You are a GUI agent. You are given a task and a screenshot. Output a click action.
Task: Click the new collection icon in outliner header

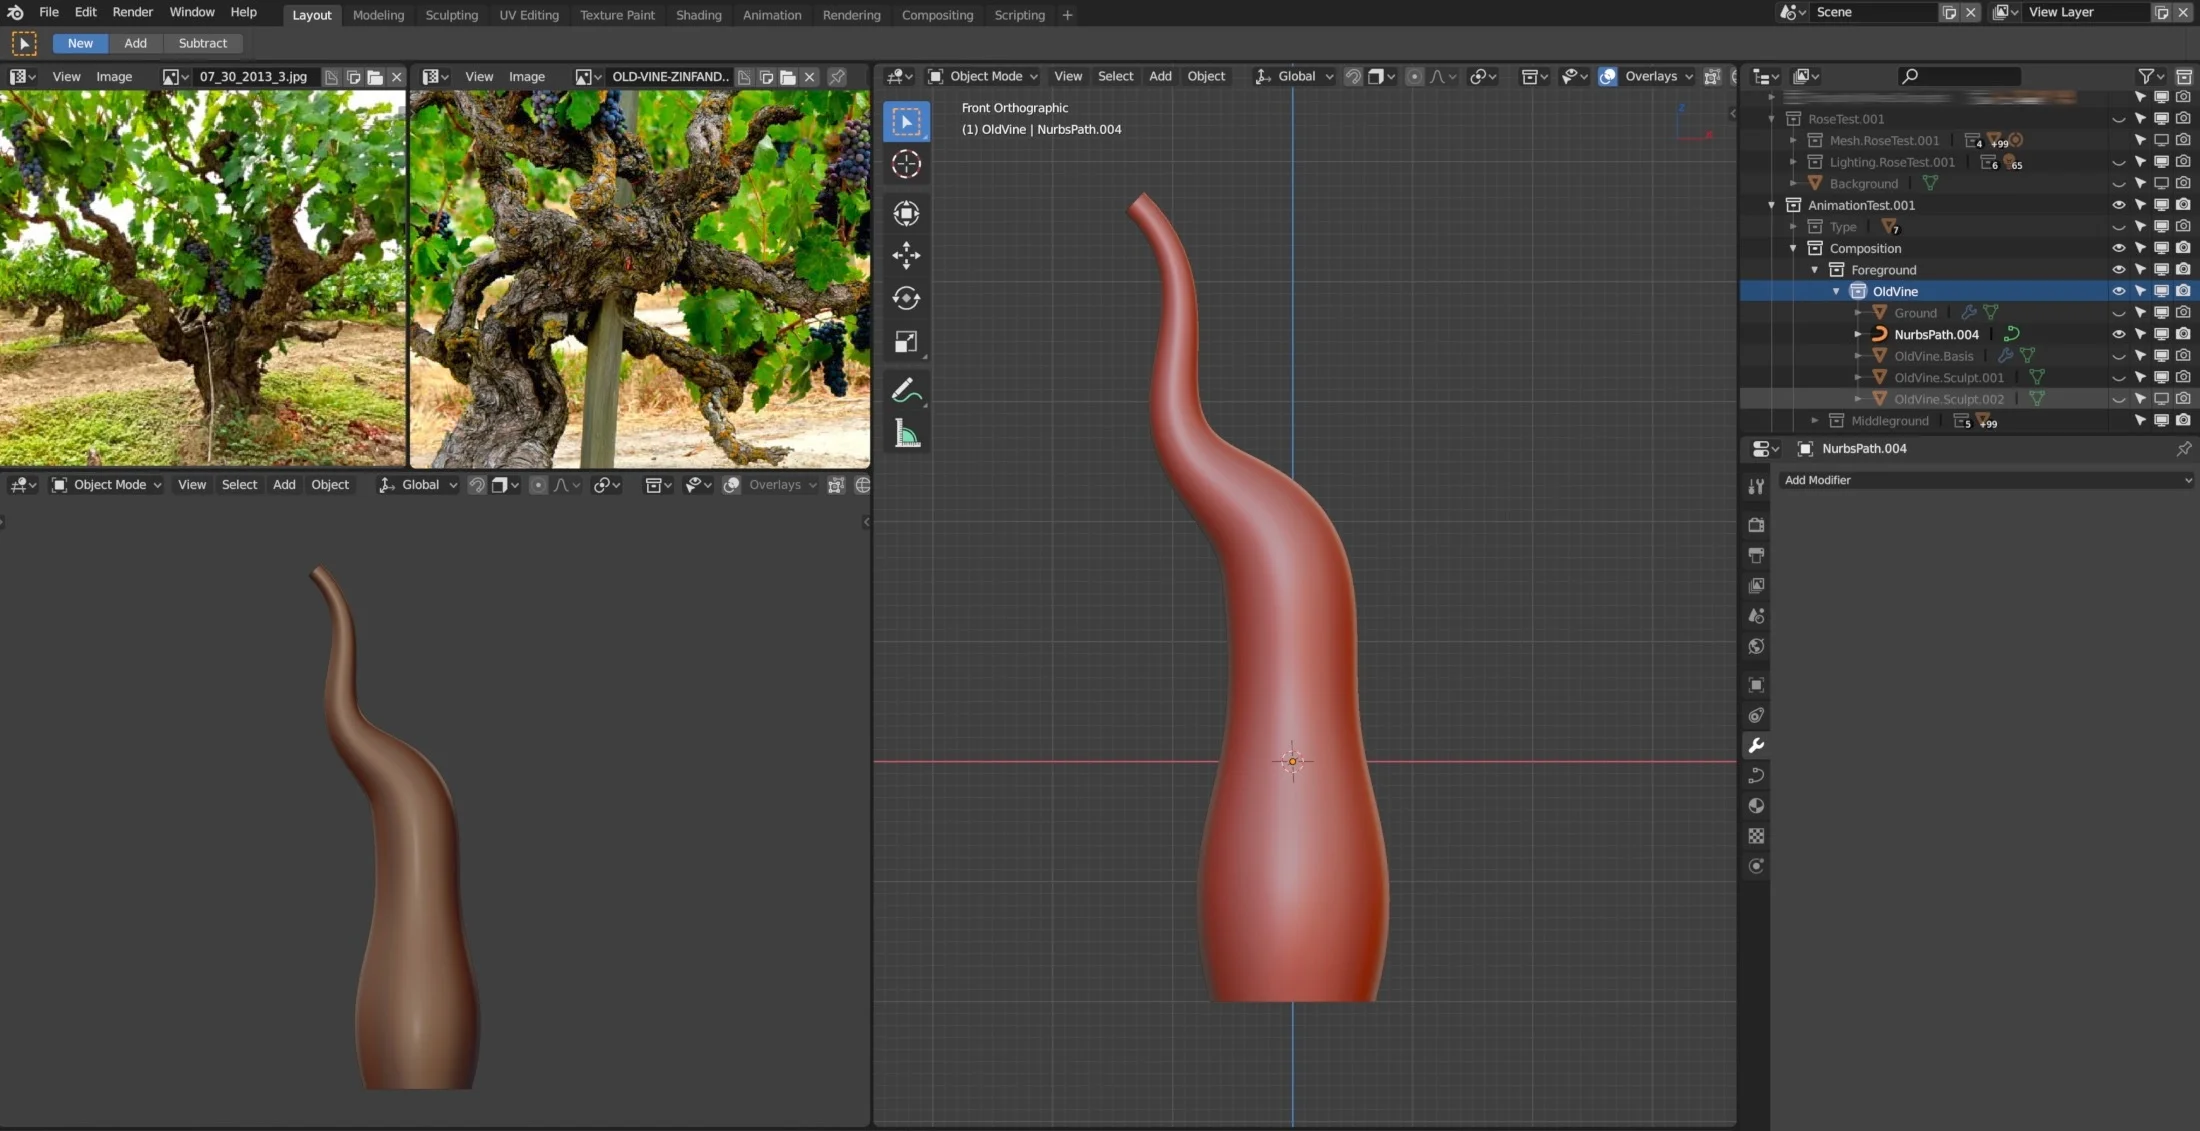2183,76
